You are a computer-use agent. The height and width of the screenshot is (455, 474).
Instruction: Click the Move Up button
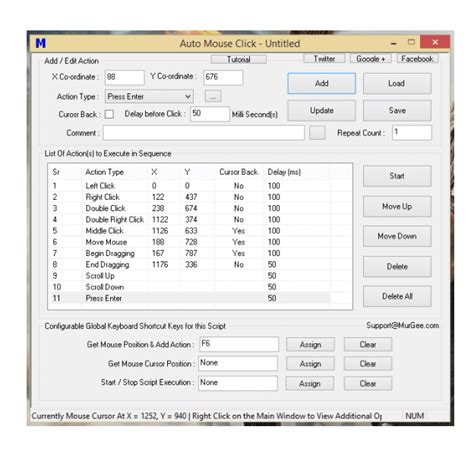coord(397,206)
